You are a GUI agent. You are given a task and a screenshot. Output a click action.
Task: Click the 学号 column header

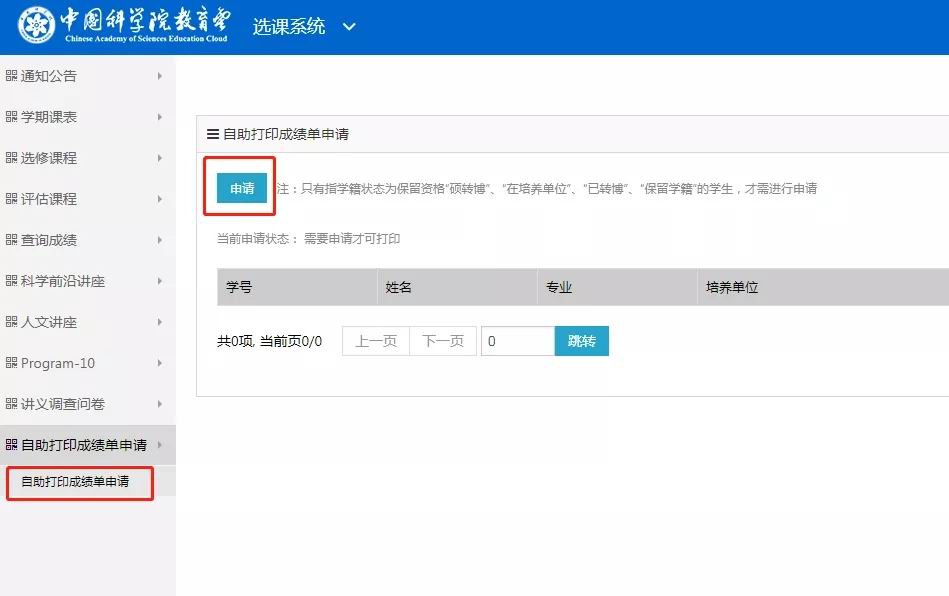239,287
